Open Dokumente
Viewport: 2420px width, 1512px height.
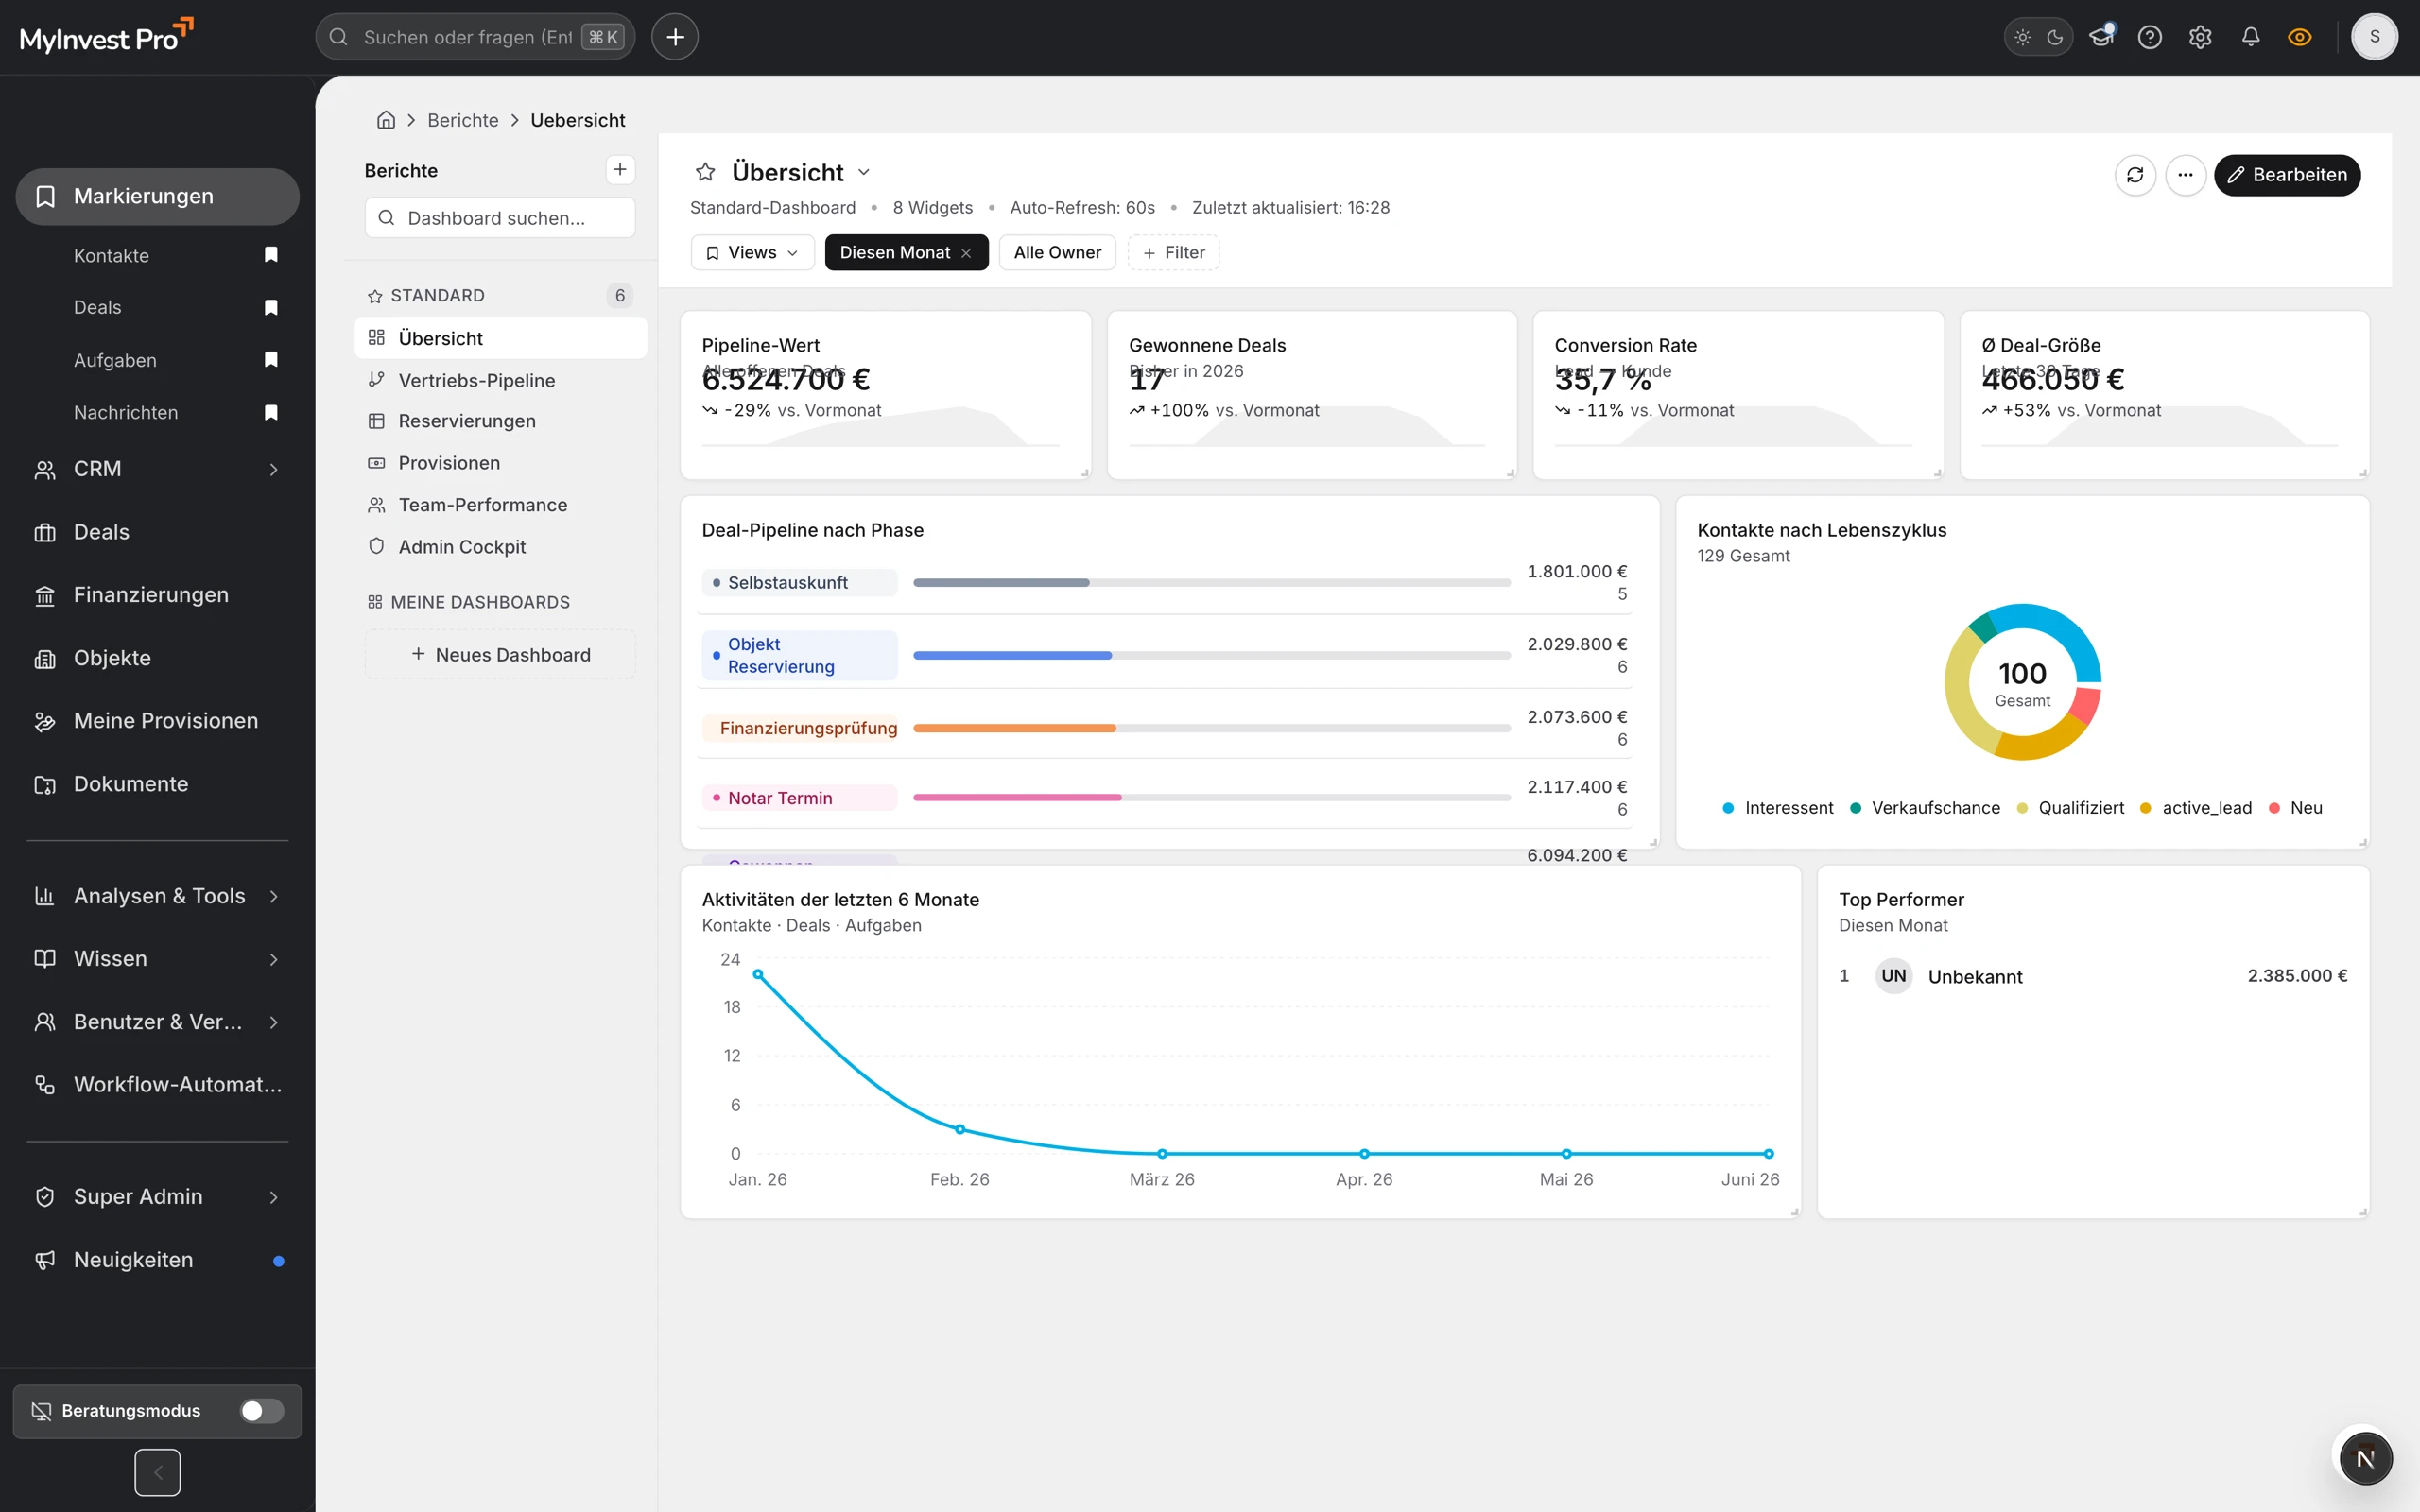(x=157, y=784)
